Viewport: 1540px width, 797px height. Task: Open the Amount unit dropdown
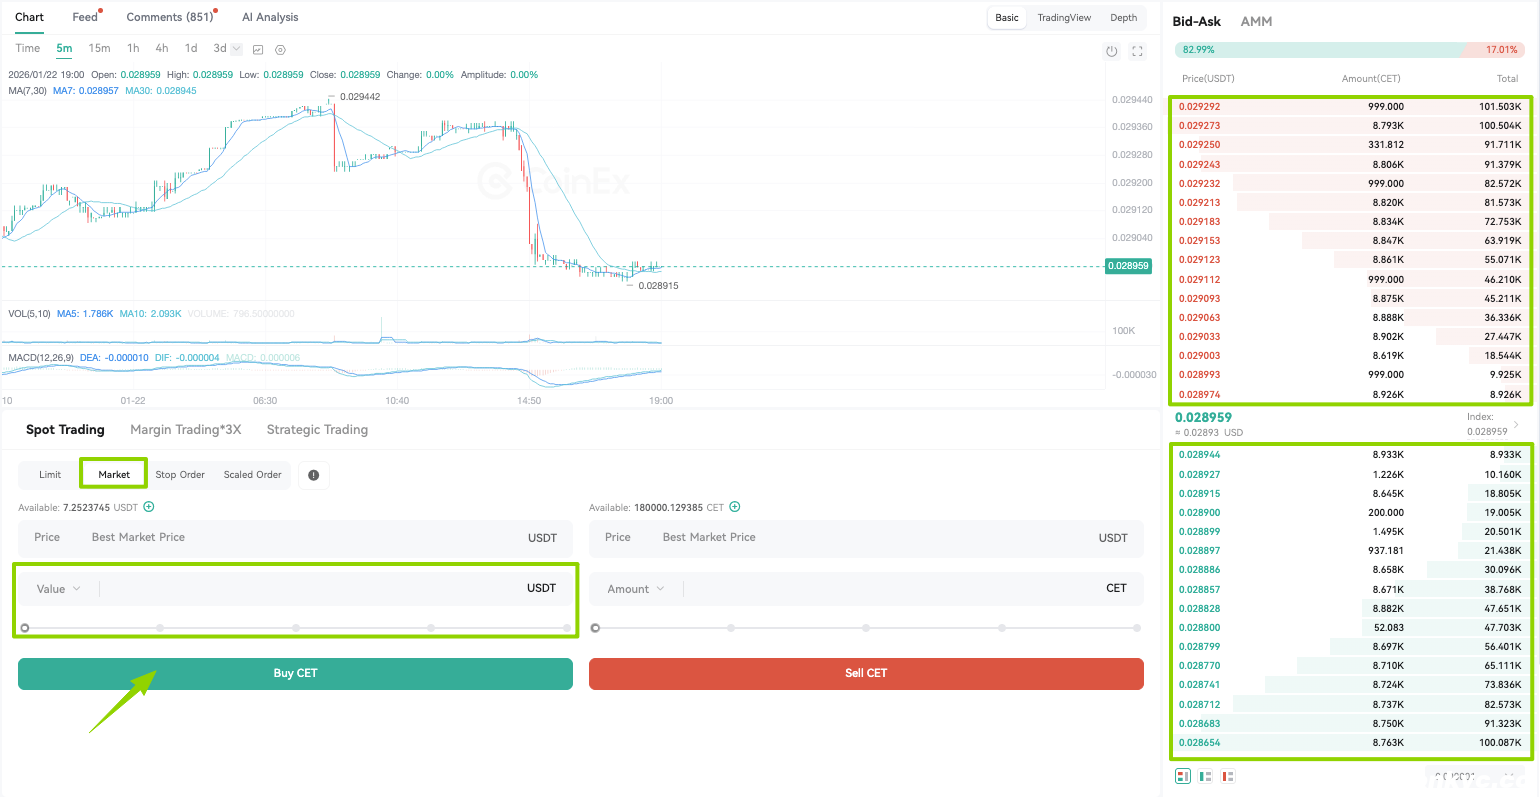(x=636, y=589)
